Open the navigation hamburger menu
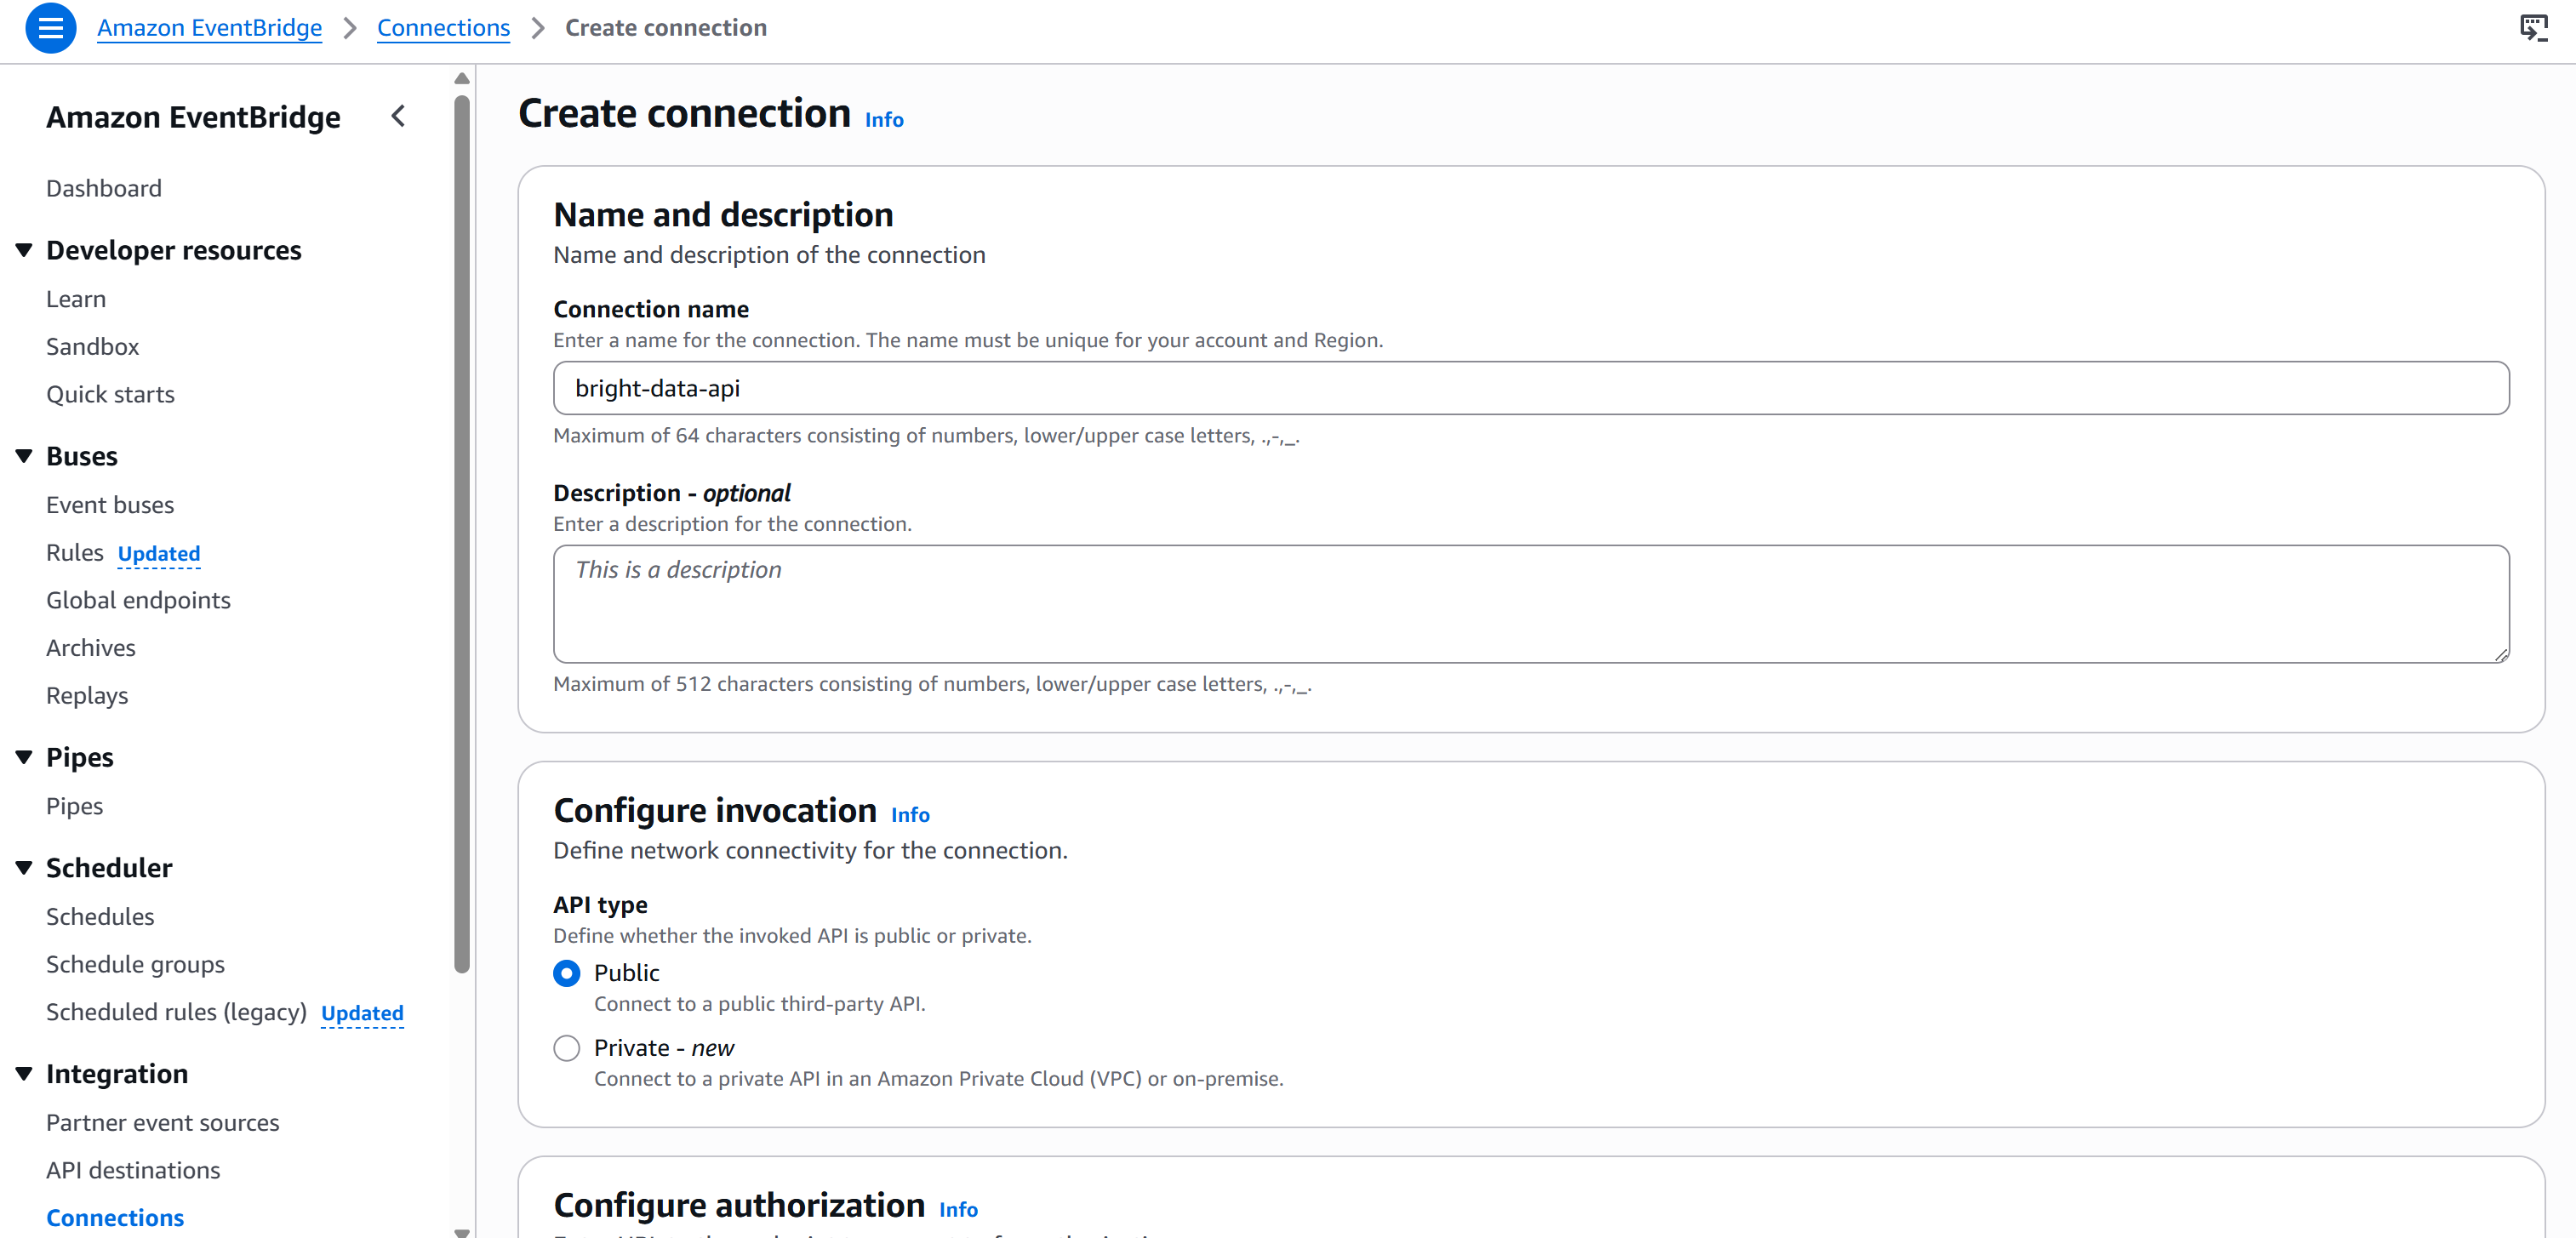 point(50,28)
